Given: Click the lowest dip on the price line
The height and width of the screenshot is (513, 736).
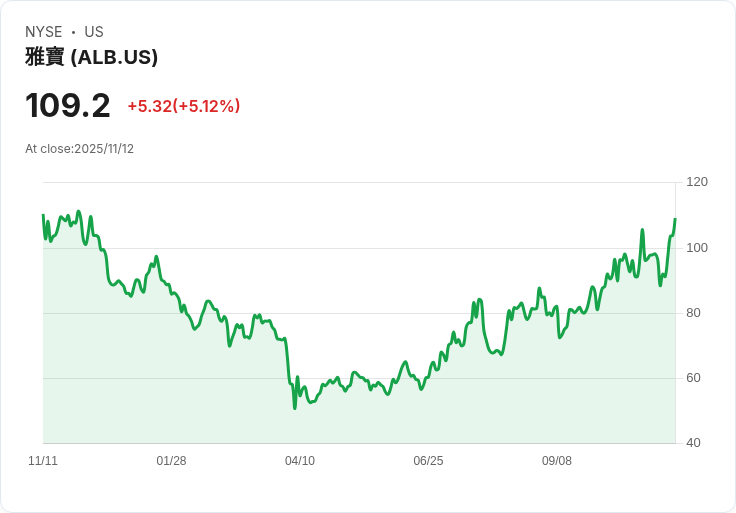Looking at the screenshot, I should pos(294,408).
